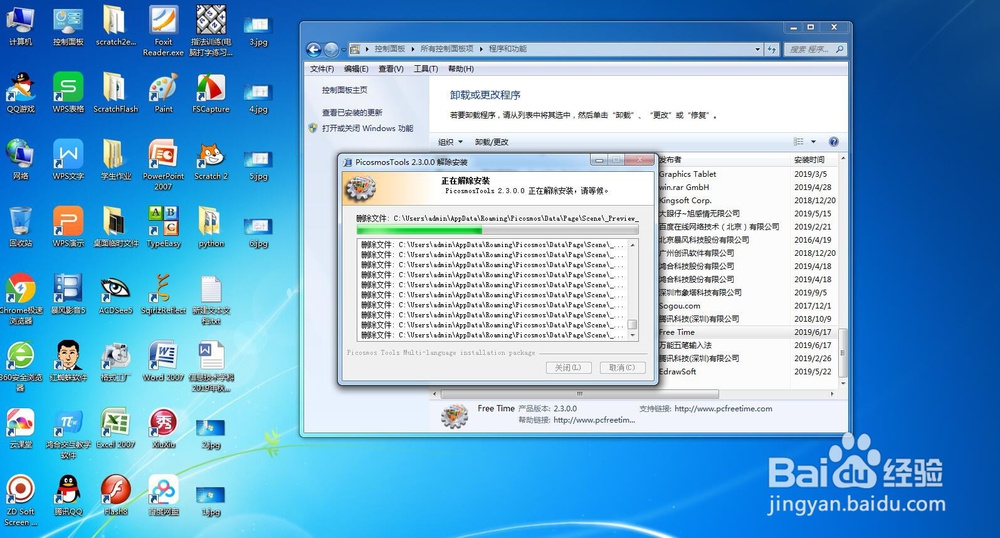Open the 3.jpg image file

click(258, 32)
